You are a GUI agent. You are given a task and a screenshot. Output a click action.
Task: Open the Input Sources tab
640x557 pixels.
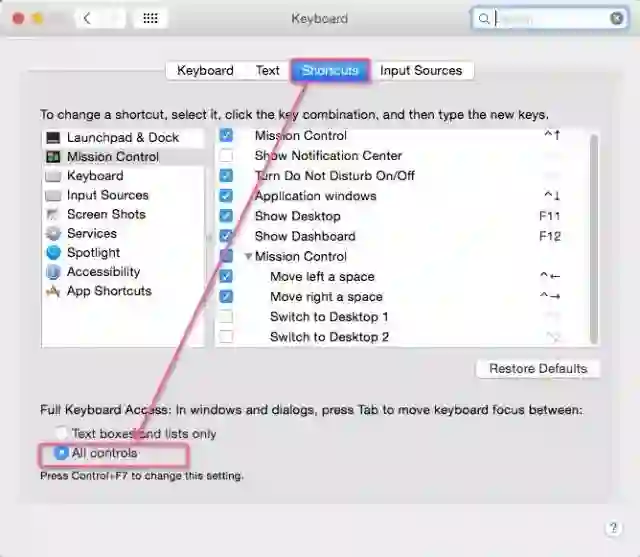421,71
